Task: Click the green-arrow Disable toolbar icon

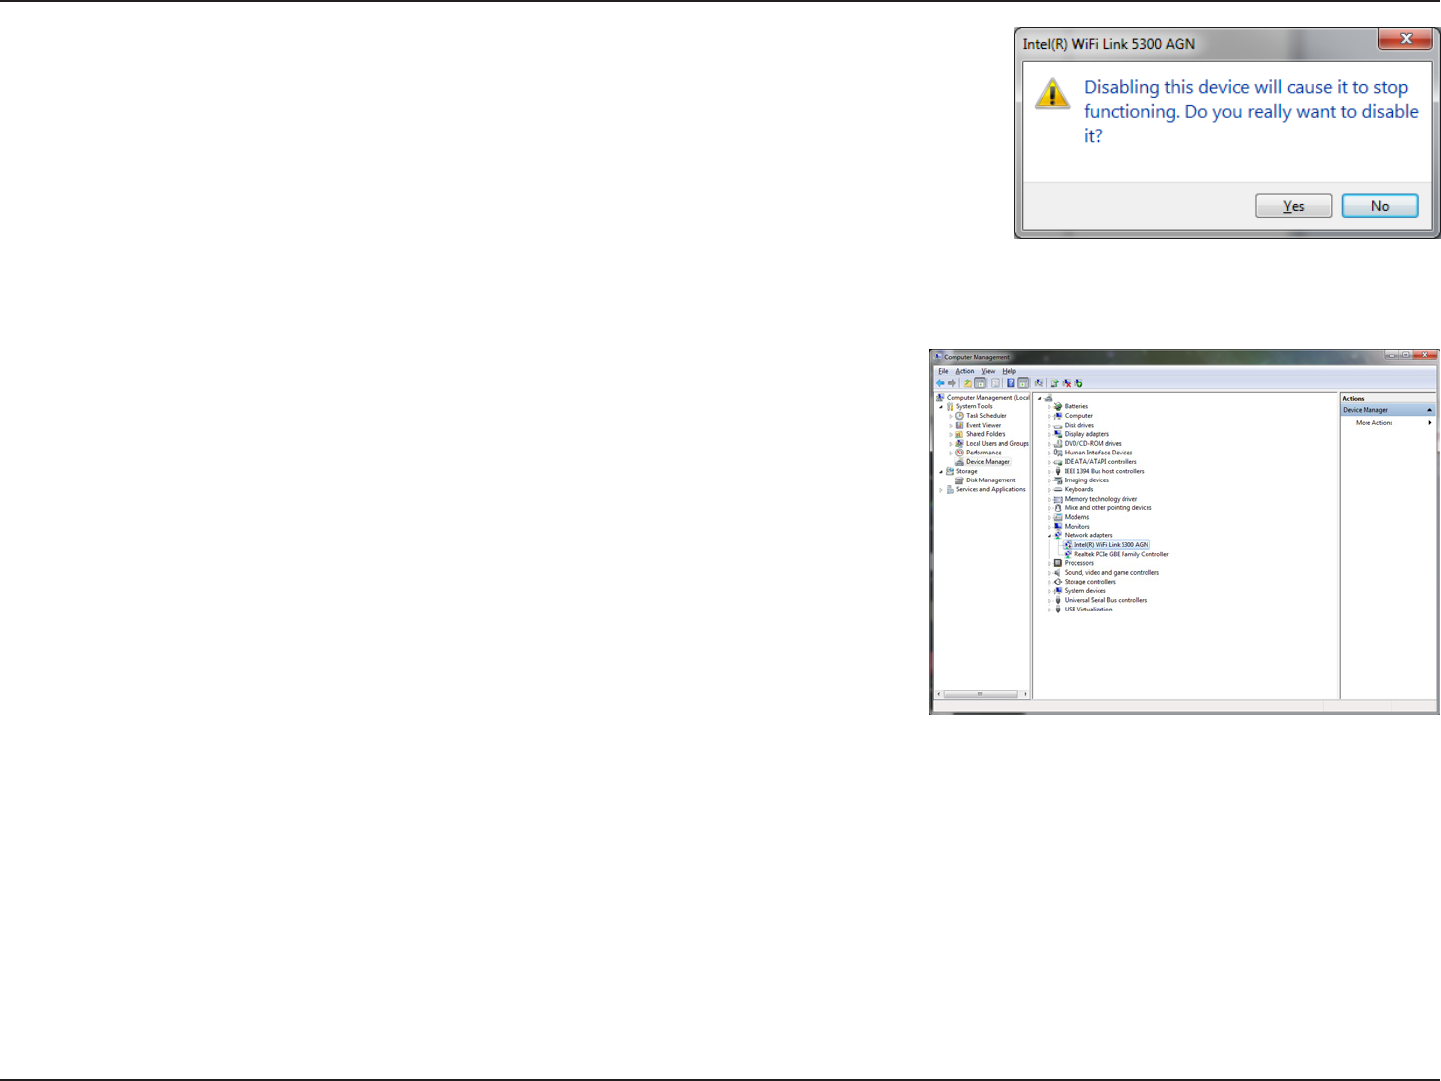Action: (1079, 383)
